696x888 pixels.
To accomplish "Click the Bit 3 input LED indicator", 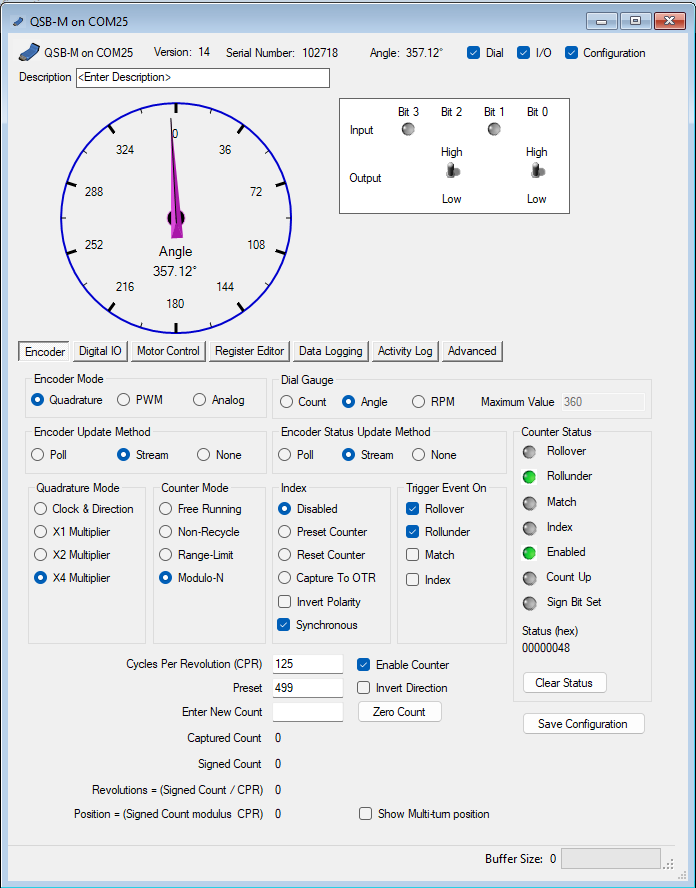I will 408,129.
